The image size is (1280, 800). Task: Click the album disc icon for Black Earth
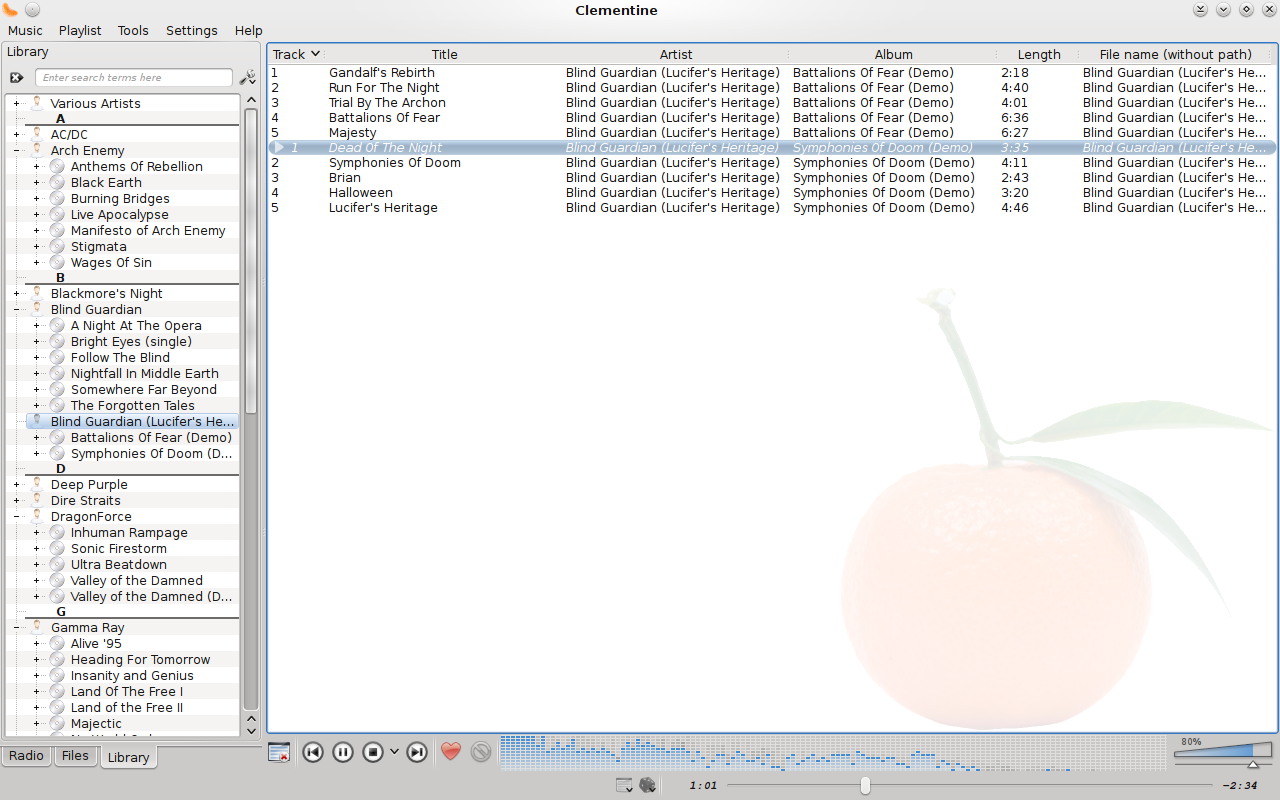pos(57,182)
